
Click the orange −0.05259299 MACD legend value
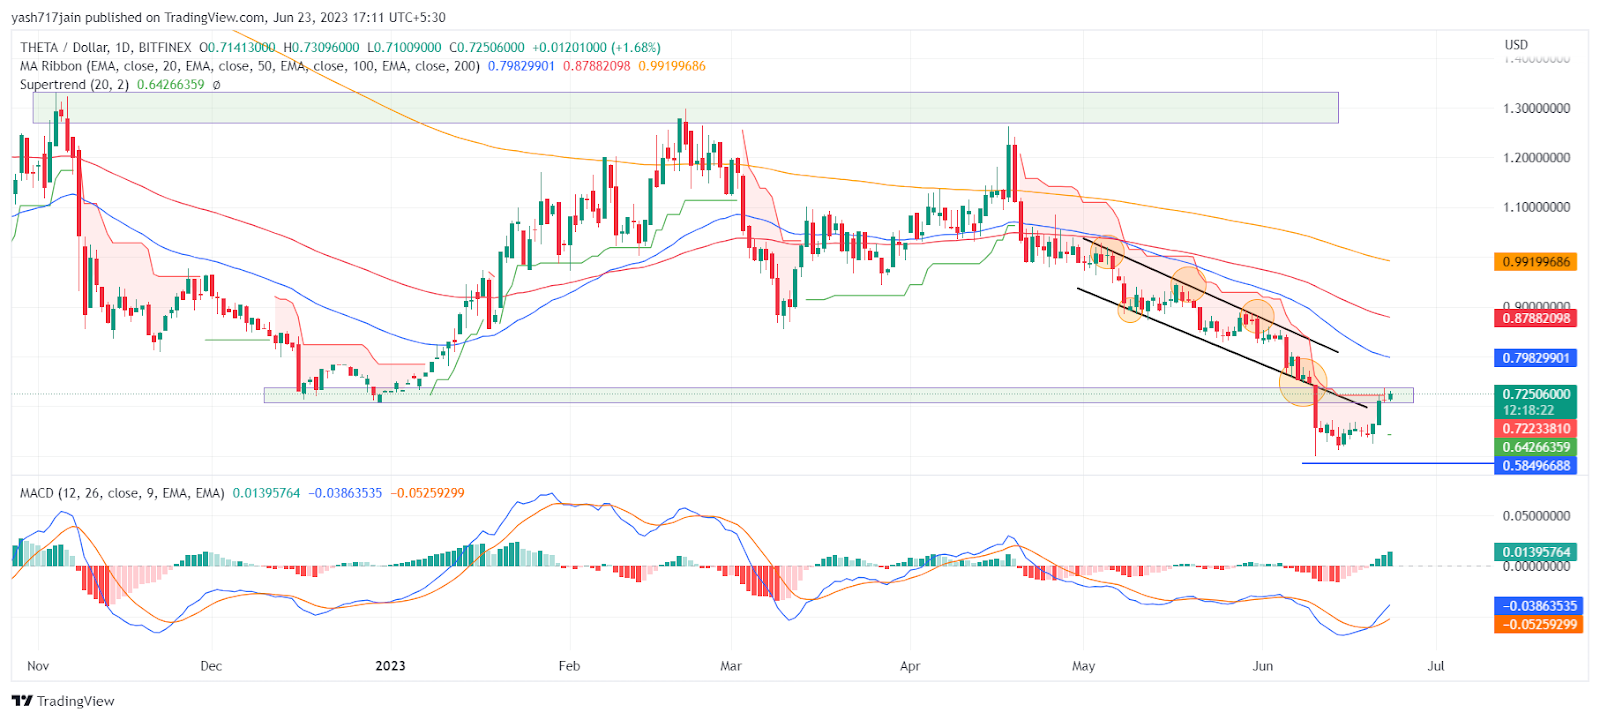427,493
